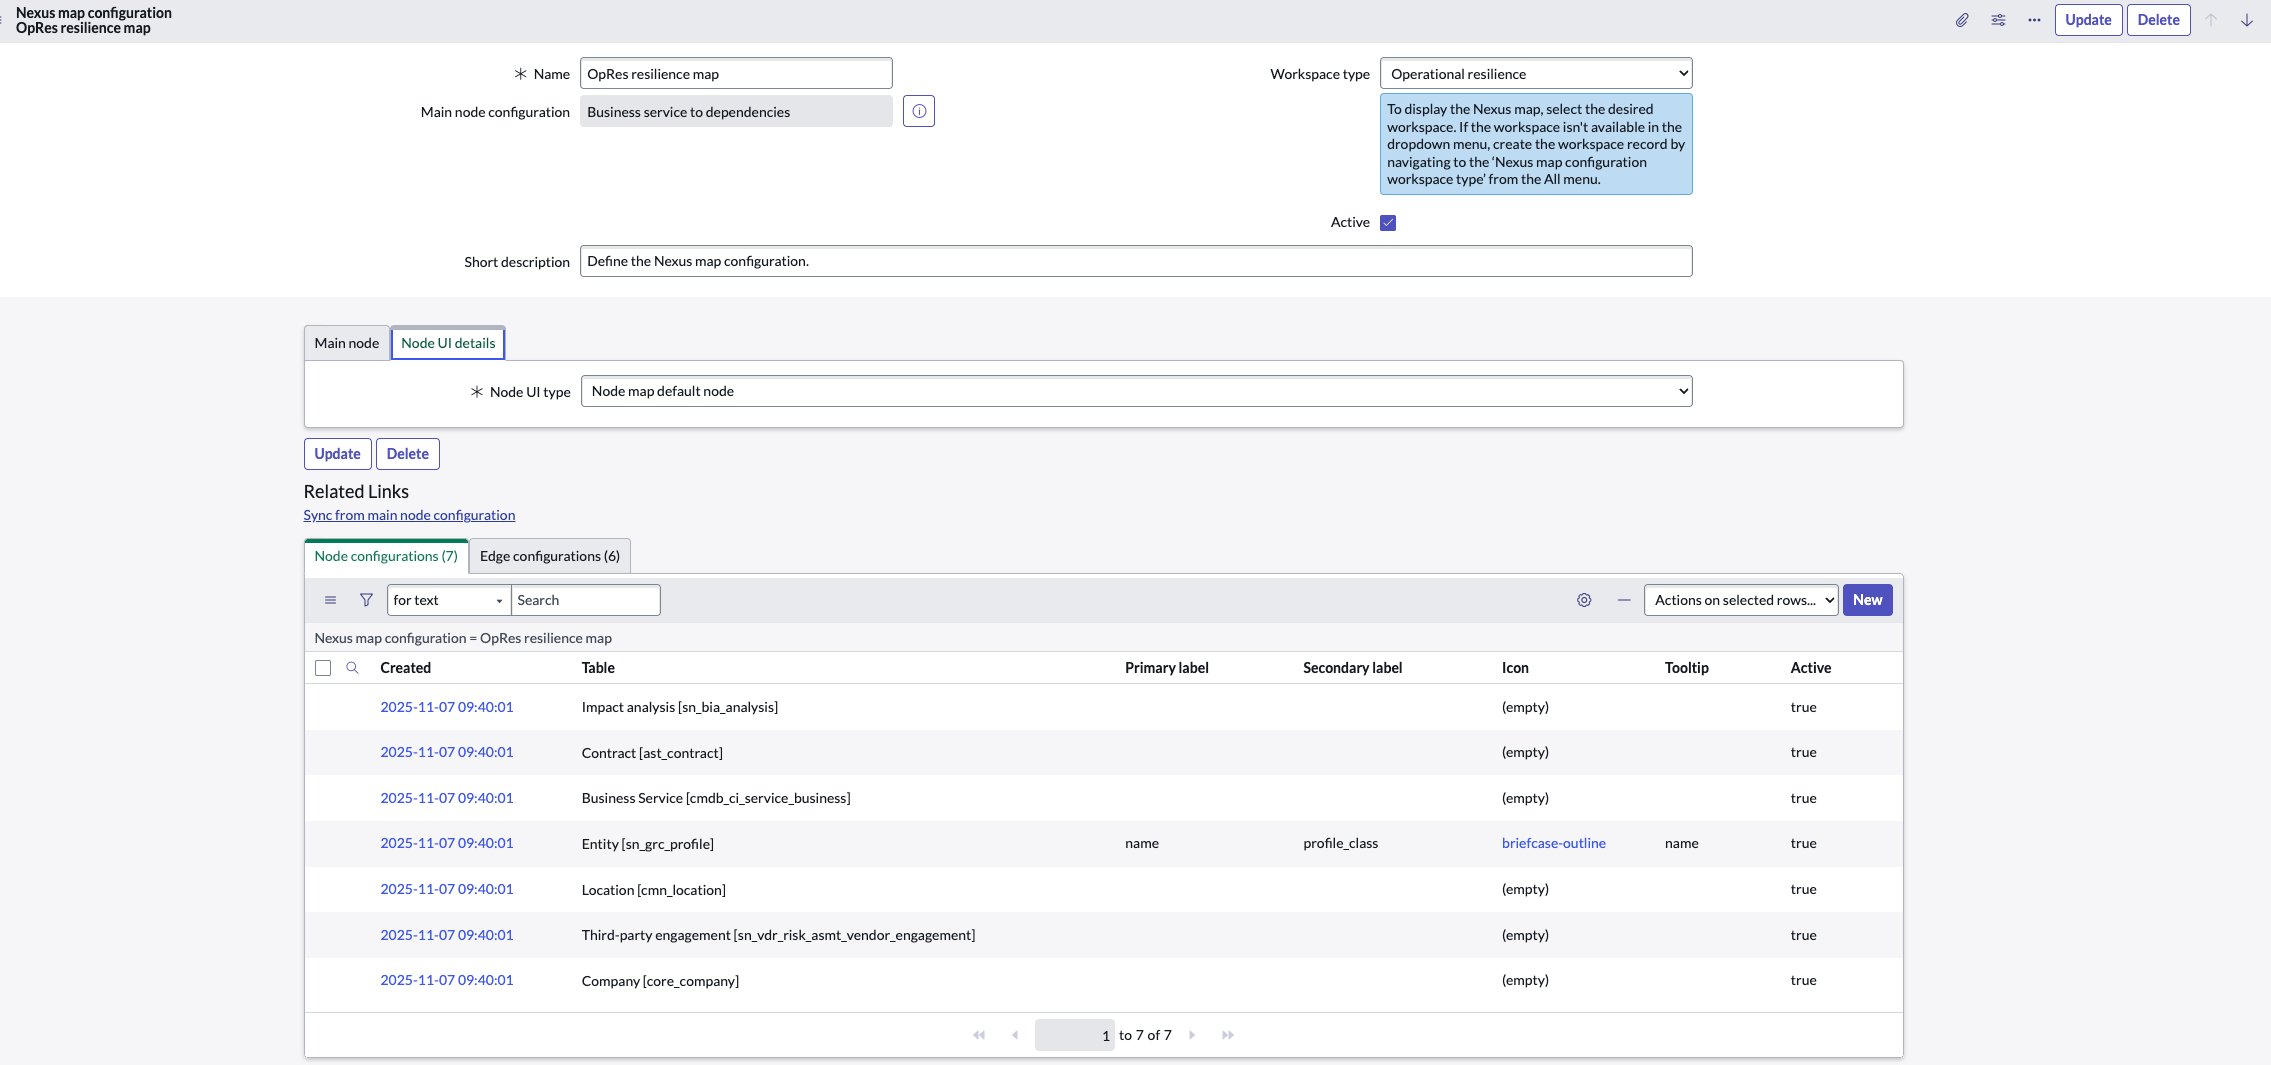The height and width of the screenshot is (1065, 2271).
Task: Open Third-party engagement row created date link
Action: (x=447, y=935)
